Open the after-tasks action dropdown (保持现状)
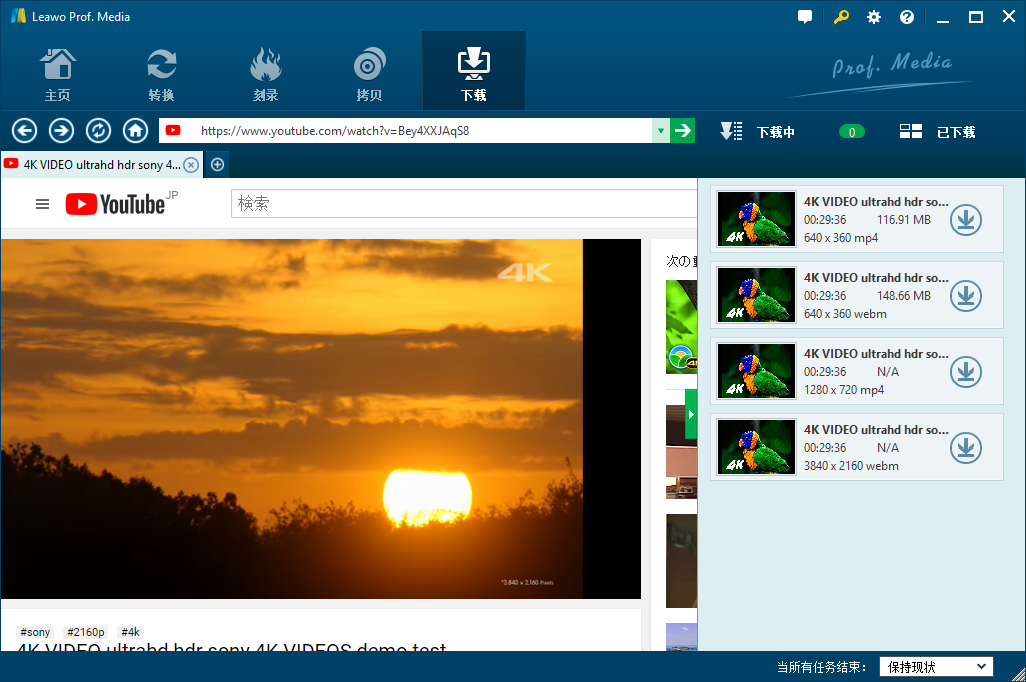The height and width of the screenshot is (682, 1026). [x=936, y=667]
